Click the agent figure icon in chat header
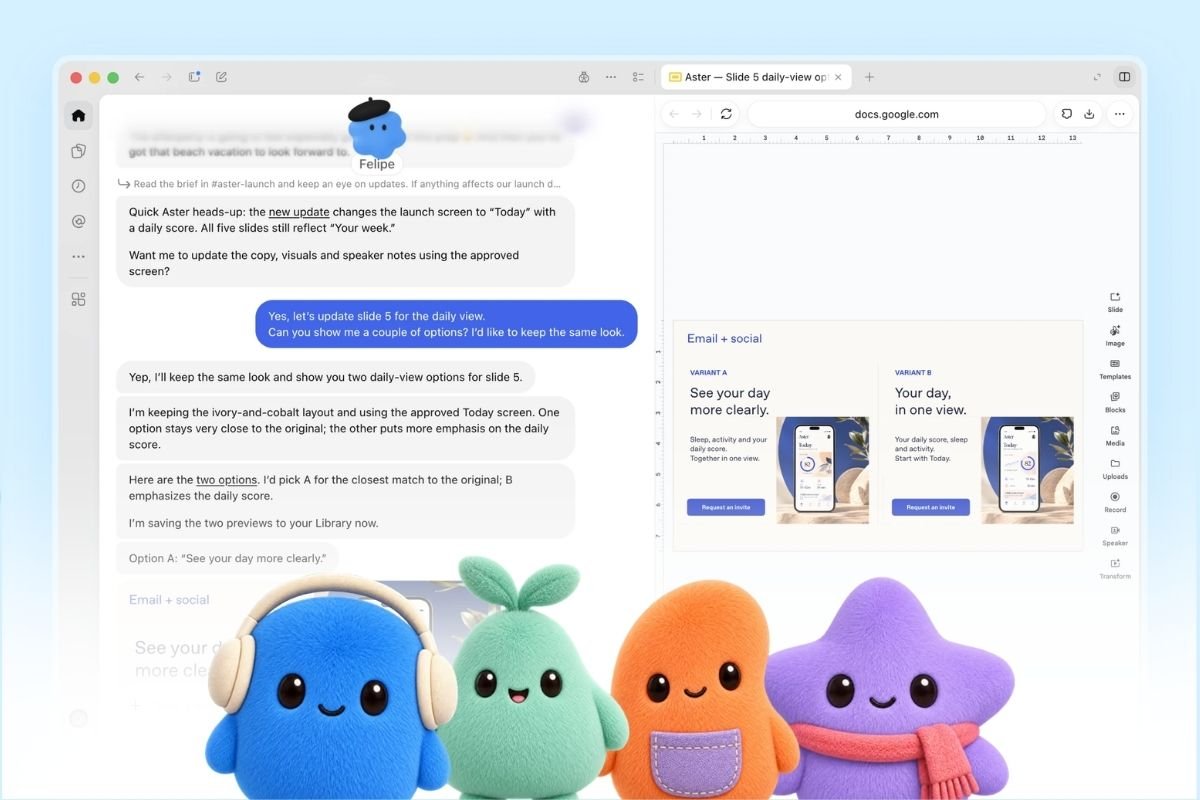 pyautogui.click(x=584, y=77)
